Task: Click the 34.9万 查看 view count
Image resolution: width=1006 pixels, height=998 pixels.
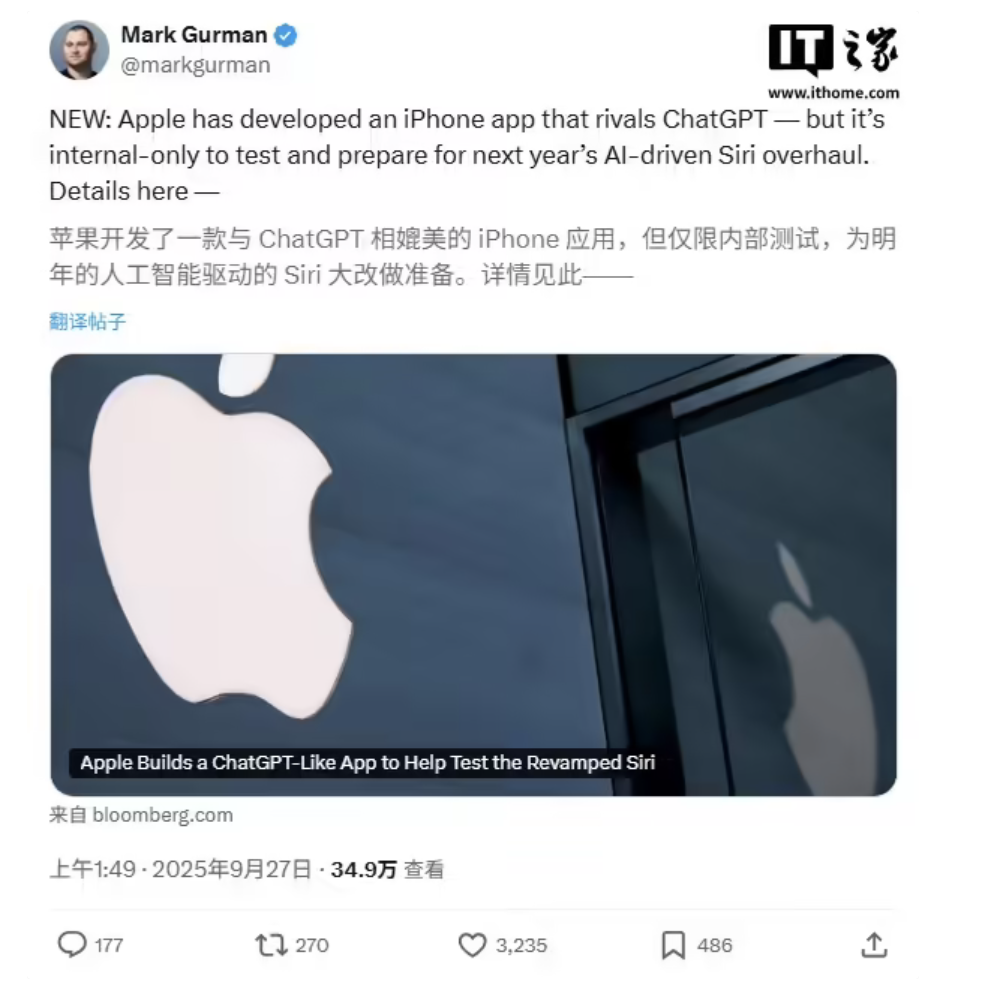Action: click(x=388, y=870)
